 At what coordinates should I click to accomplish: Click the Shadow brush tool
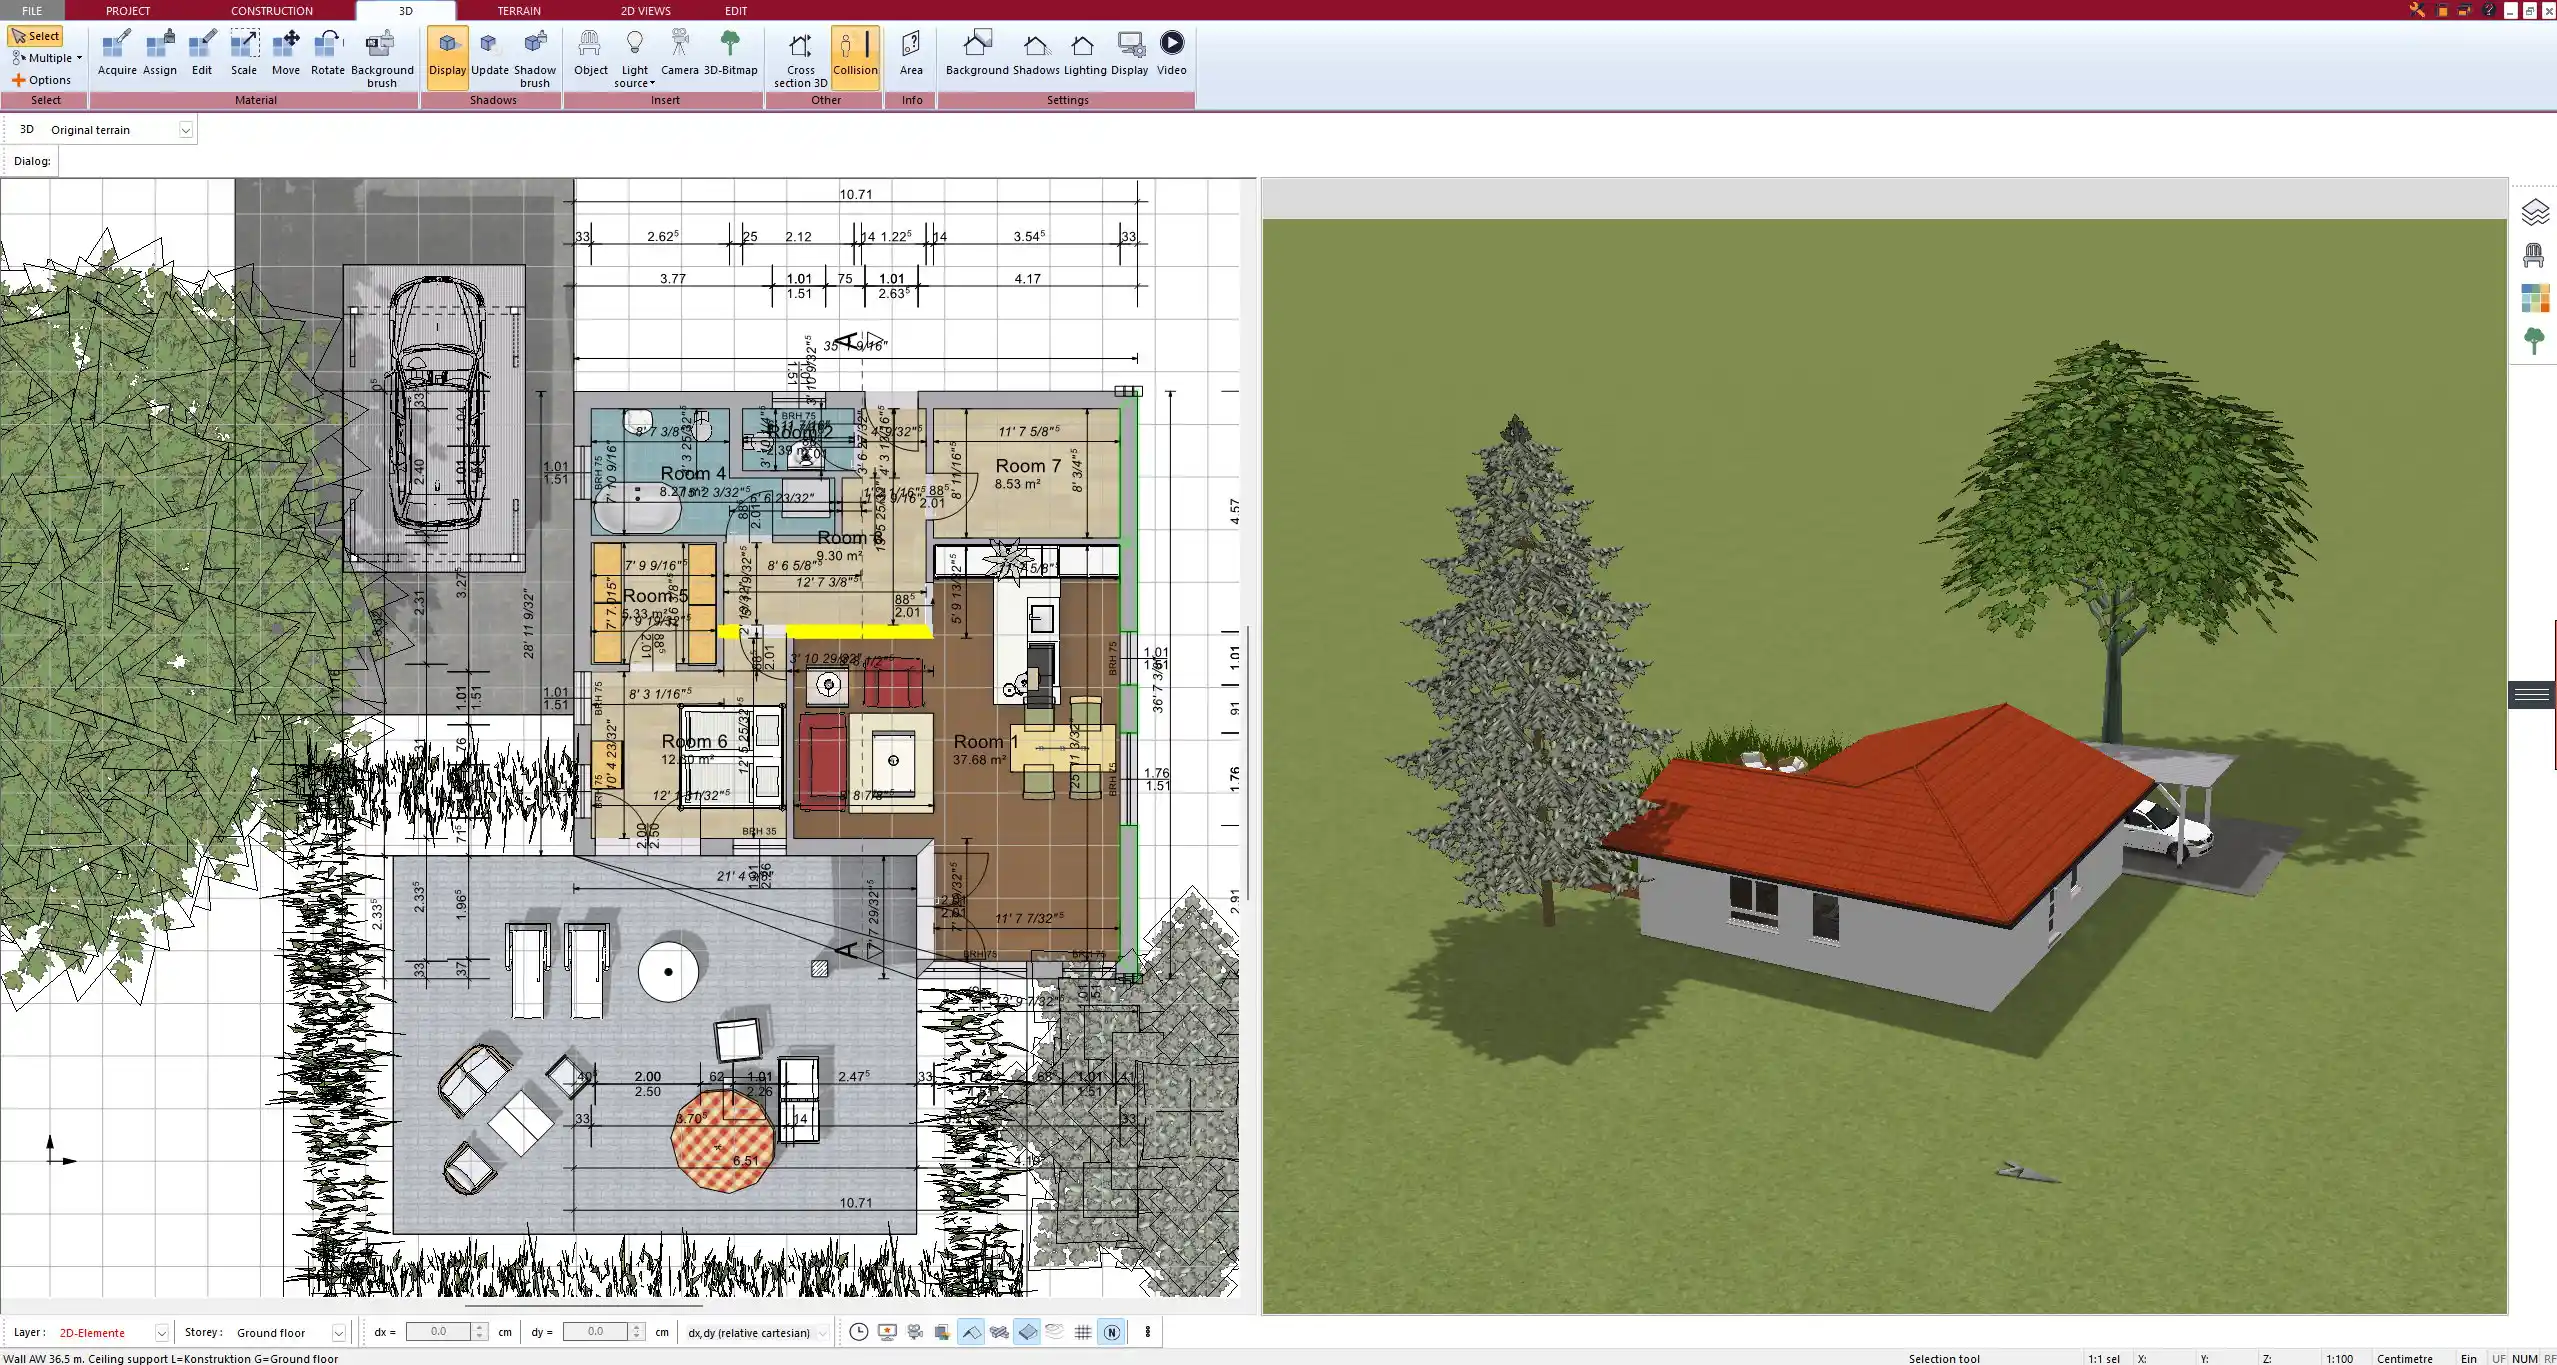click(x=535, y=57)
